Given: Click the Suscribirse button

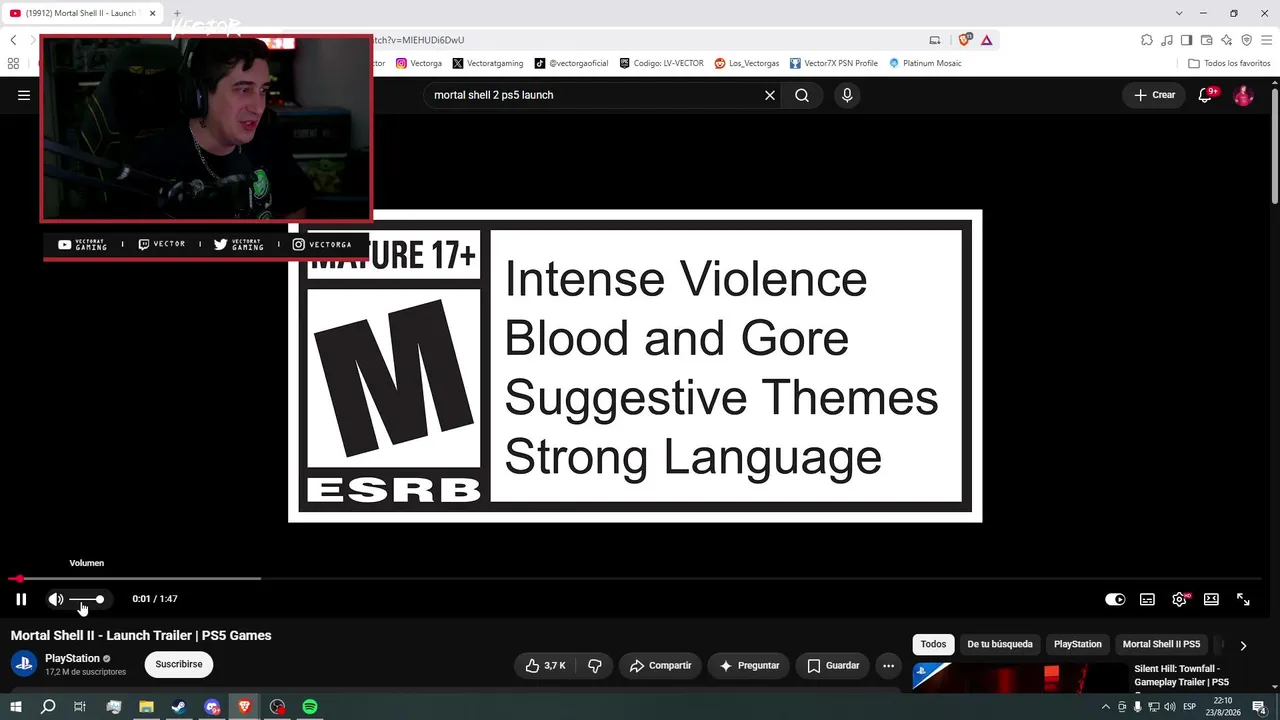Looking at the screenshot, I should point(179,664).
